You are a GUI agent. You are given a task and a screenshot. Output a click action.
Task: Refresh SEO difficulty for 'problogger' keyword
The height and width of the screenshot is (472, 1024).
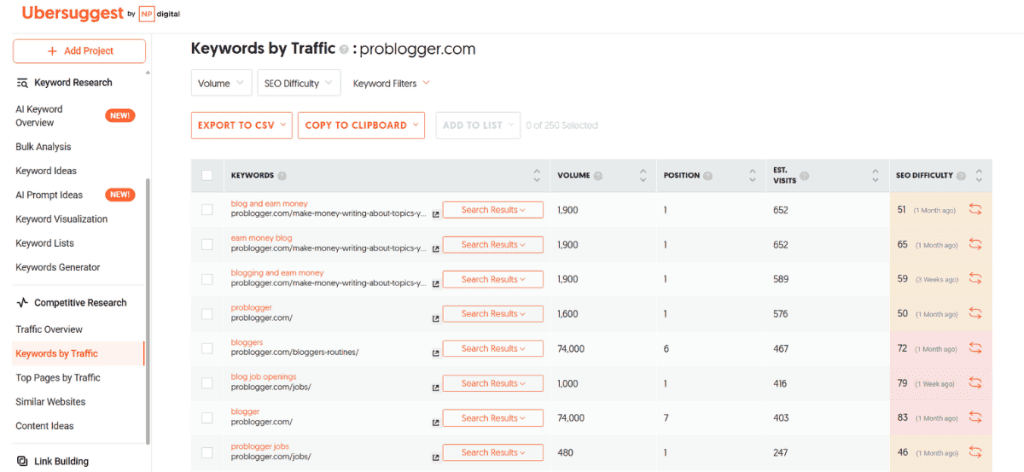(975, 313)
